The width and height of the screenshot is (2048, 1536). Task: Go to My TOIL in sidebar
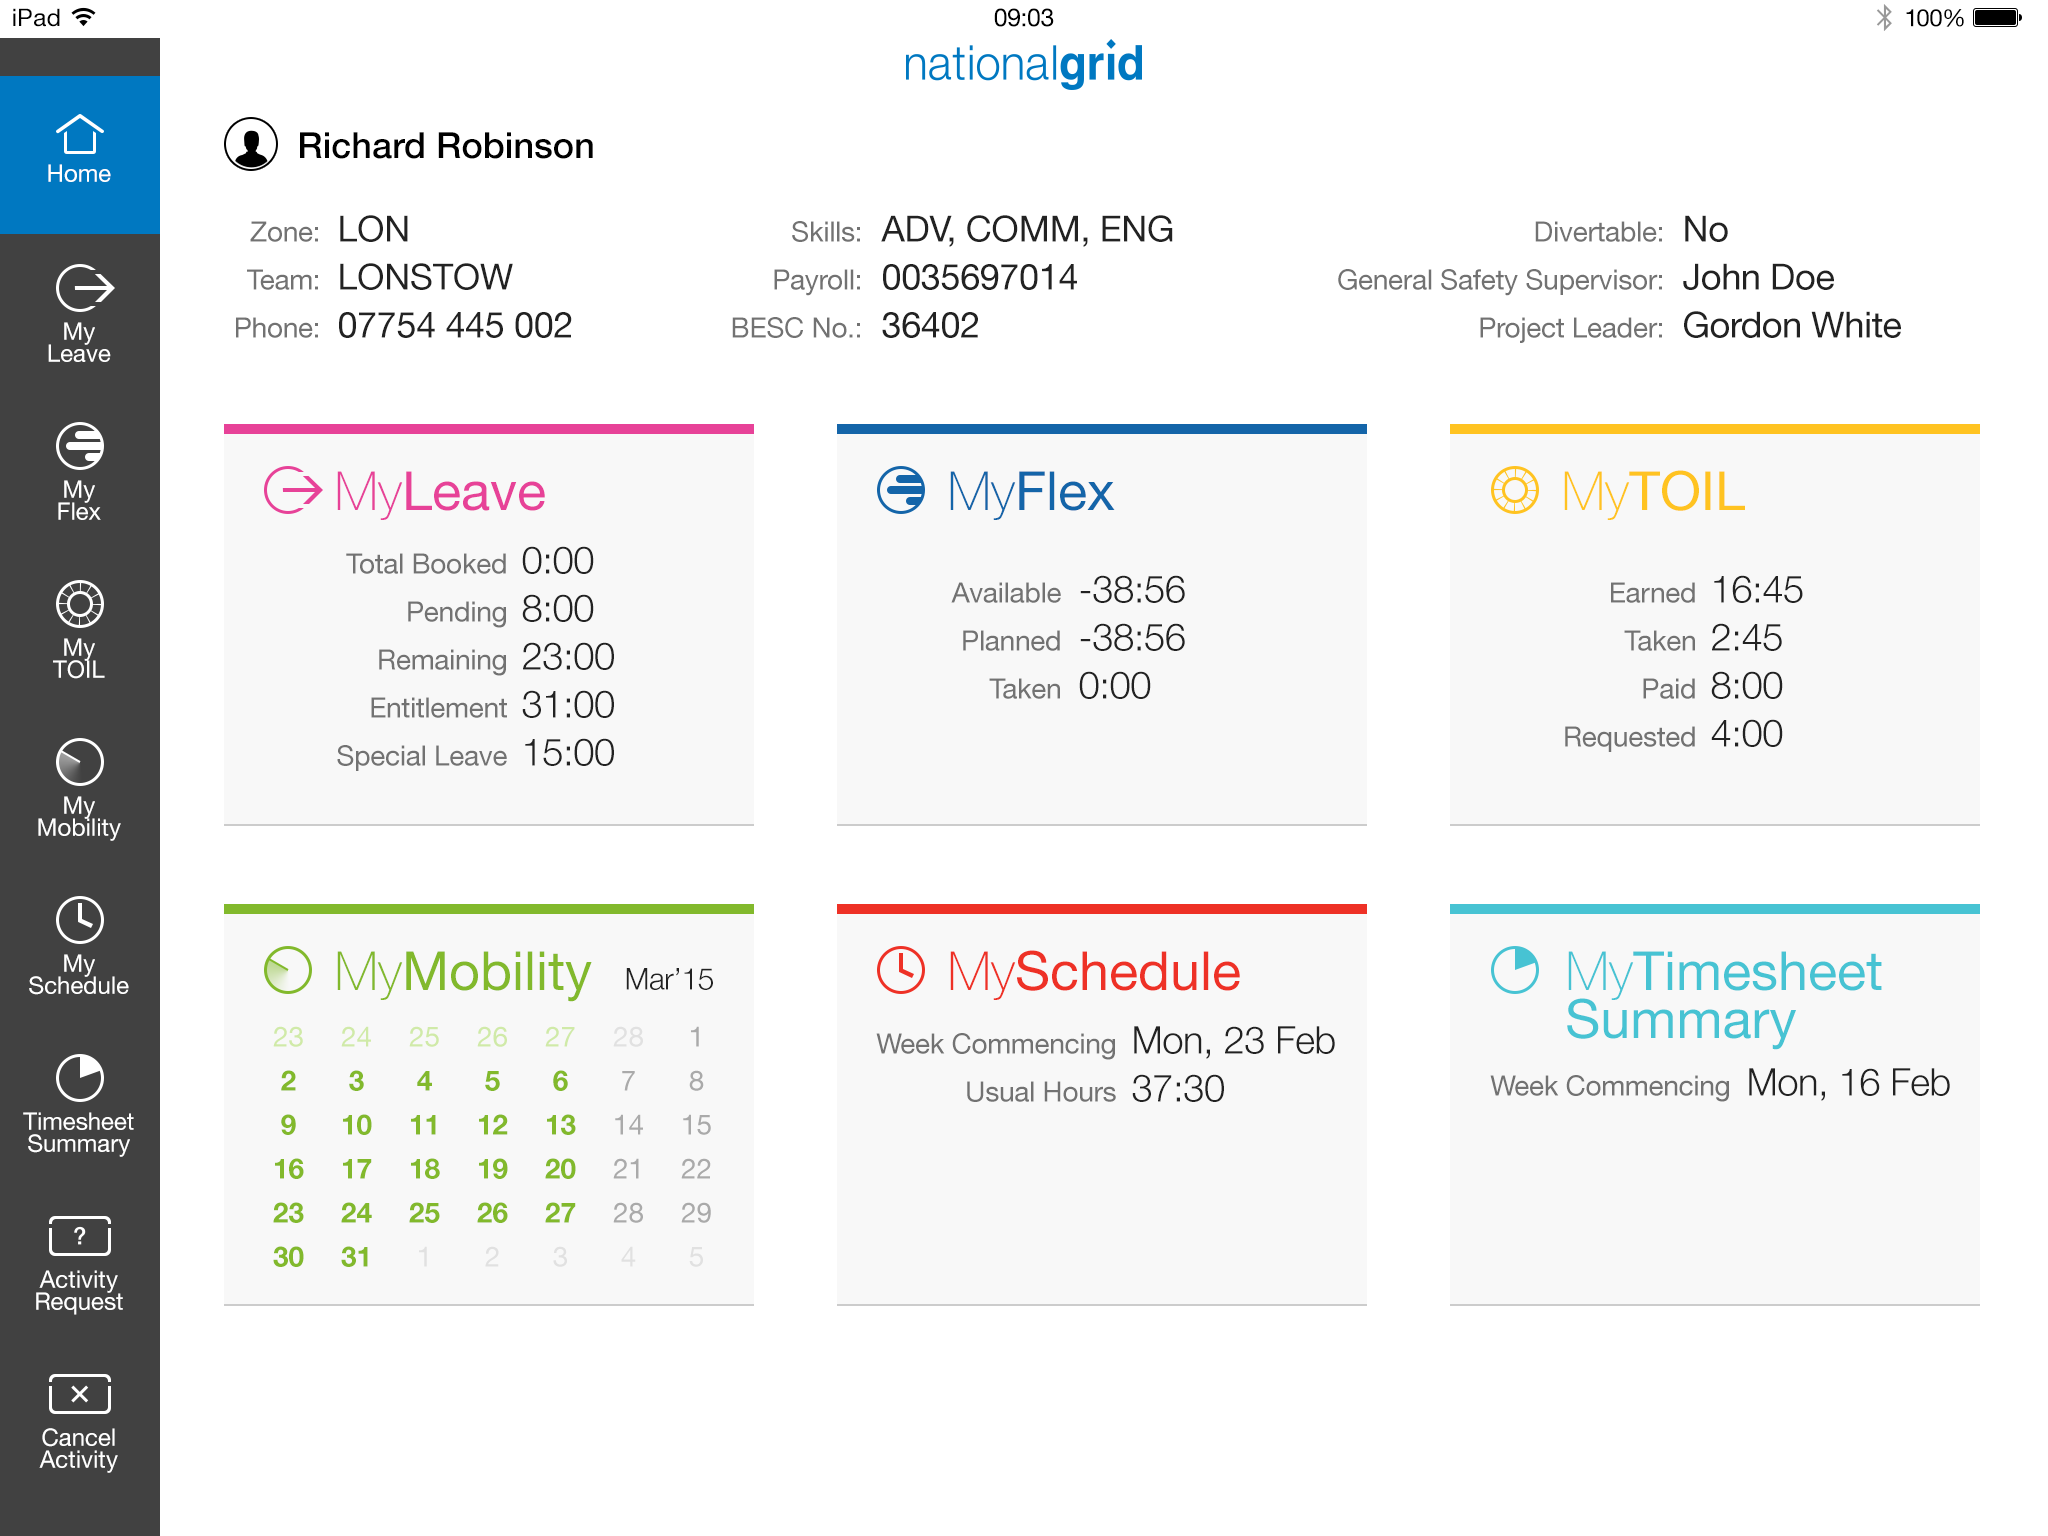pyautogui.click(x=79, y=629)
